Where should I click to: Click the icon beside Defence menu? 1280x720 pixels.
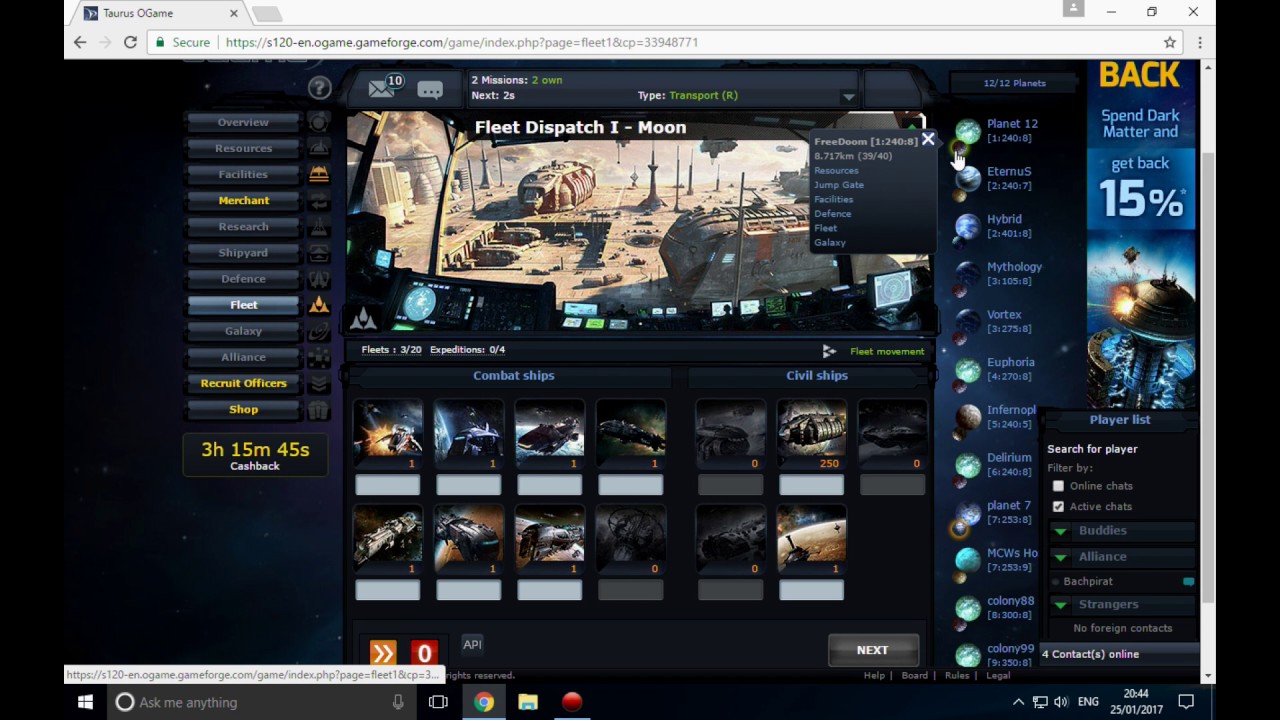coord(318,279)
